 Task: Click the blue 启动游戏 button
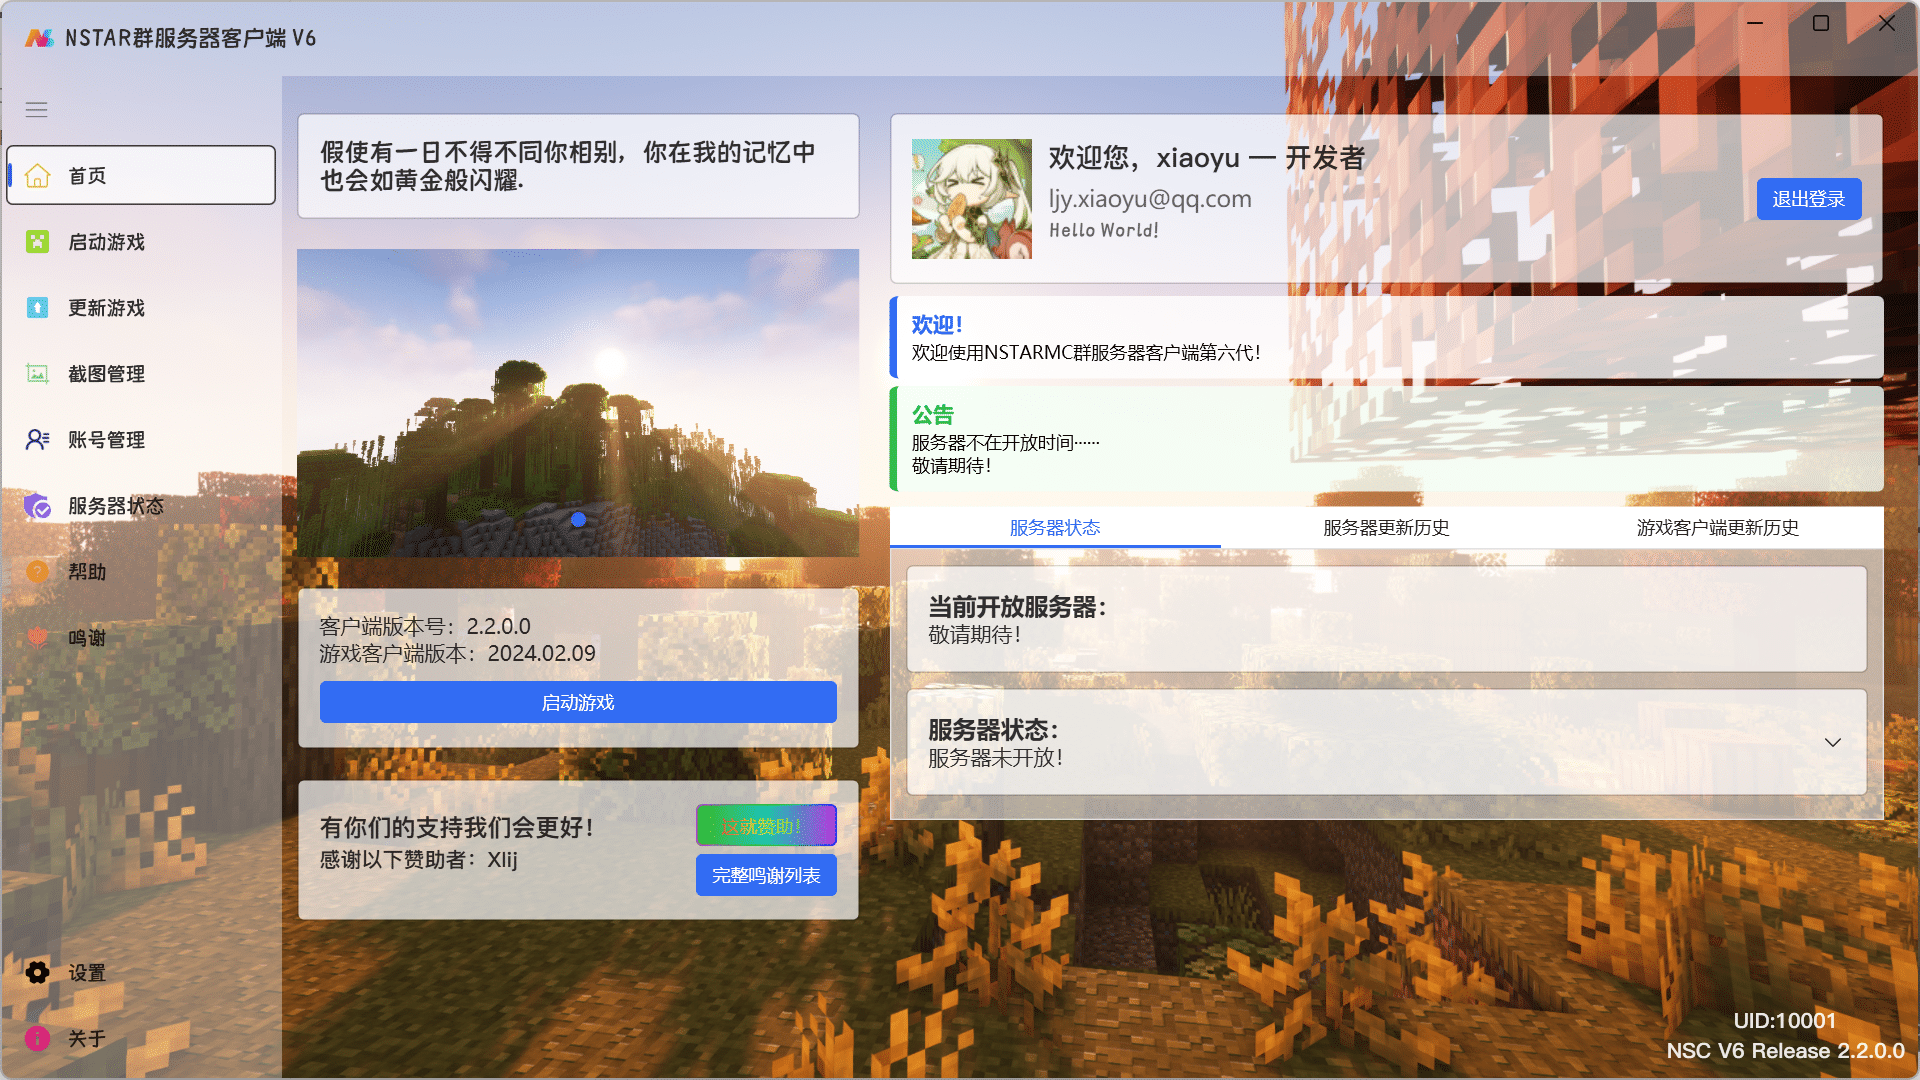tap(578, 703)
